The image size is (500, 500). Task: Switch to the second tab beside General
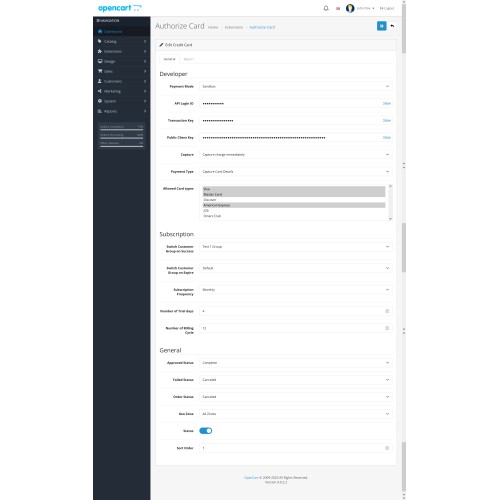(188, 59)
